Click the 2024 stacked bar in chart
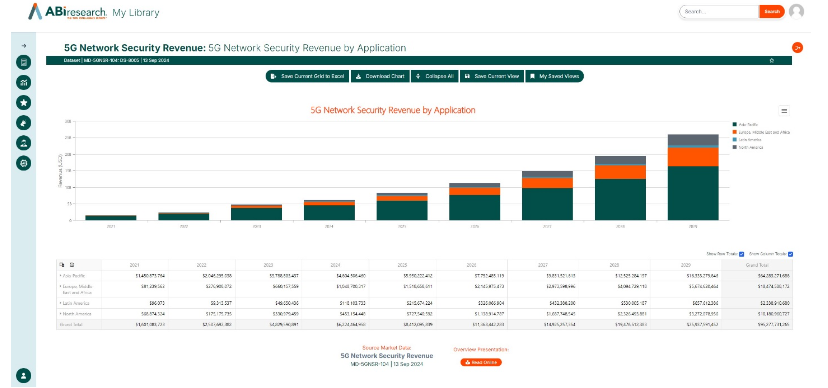The image size is (828, 388). pos(329,210)
